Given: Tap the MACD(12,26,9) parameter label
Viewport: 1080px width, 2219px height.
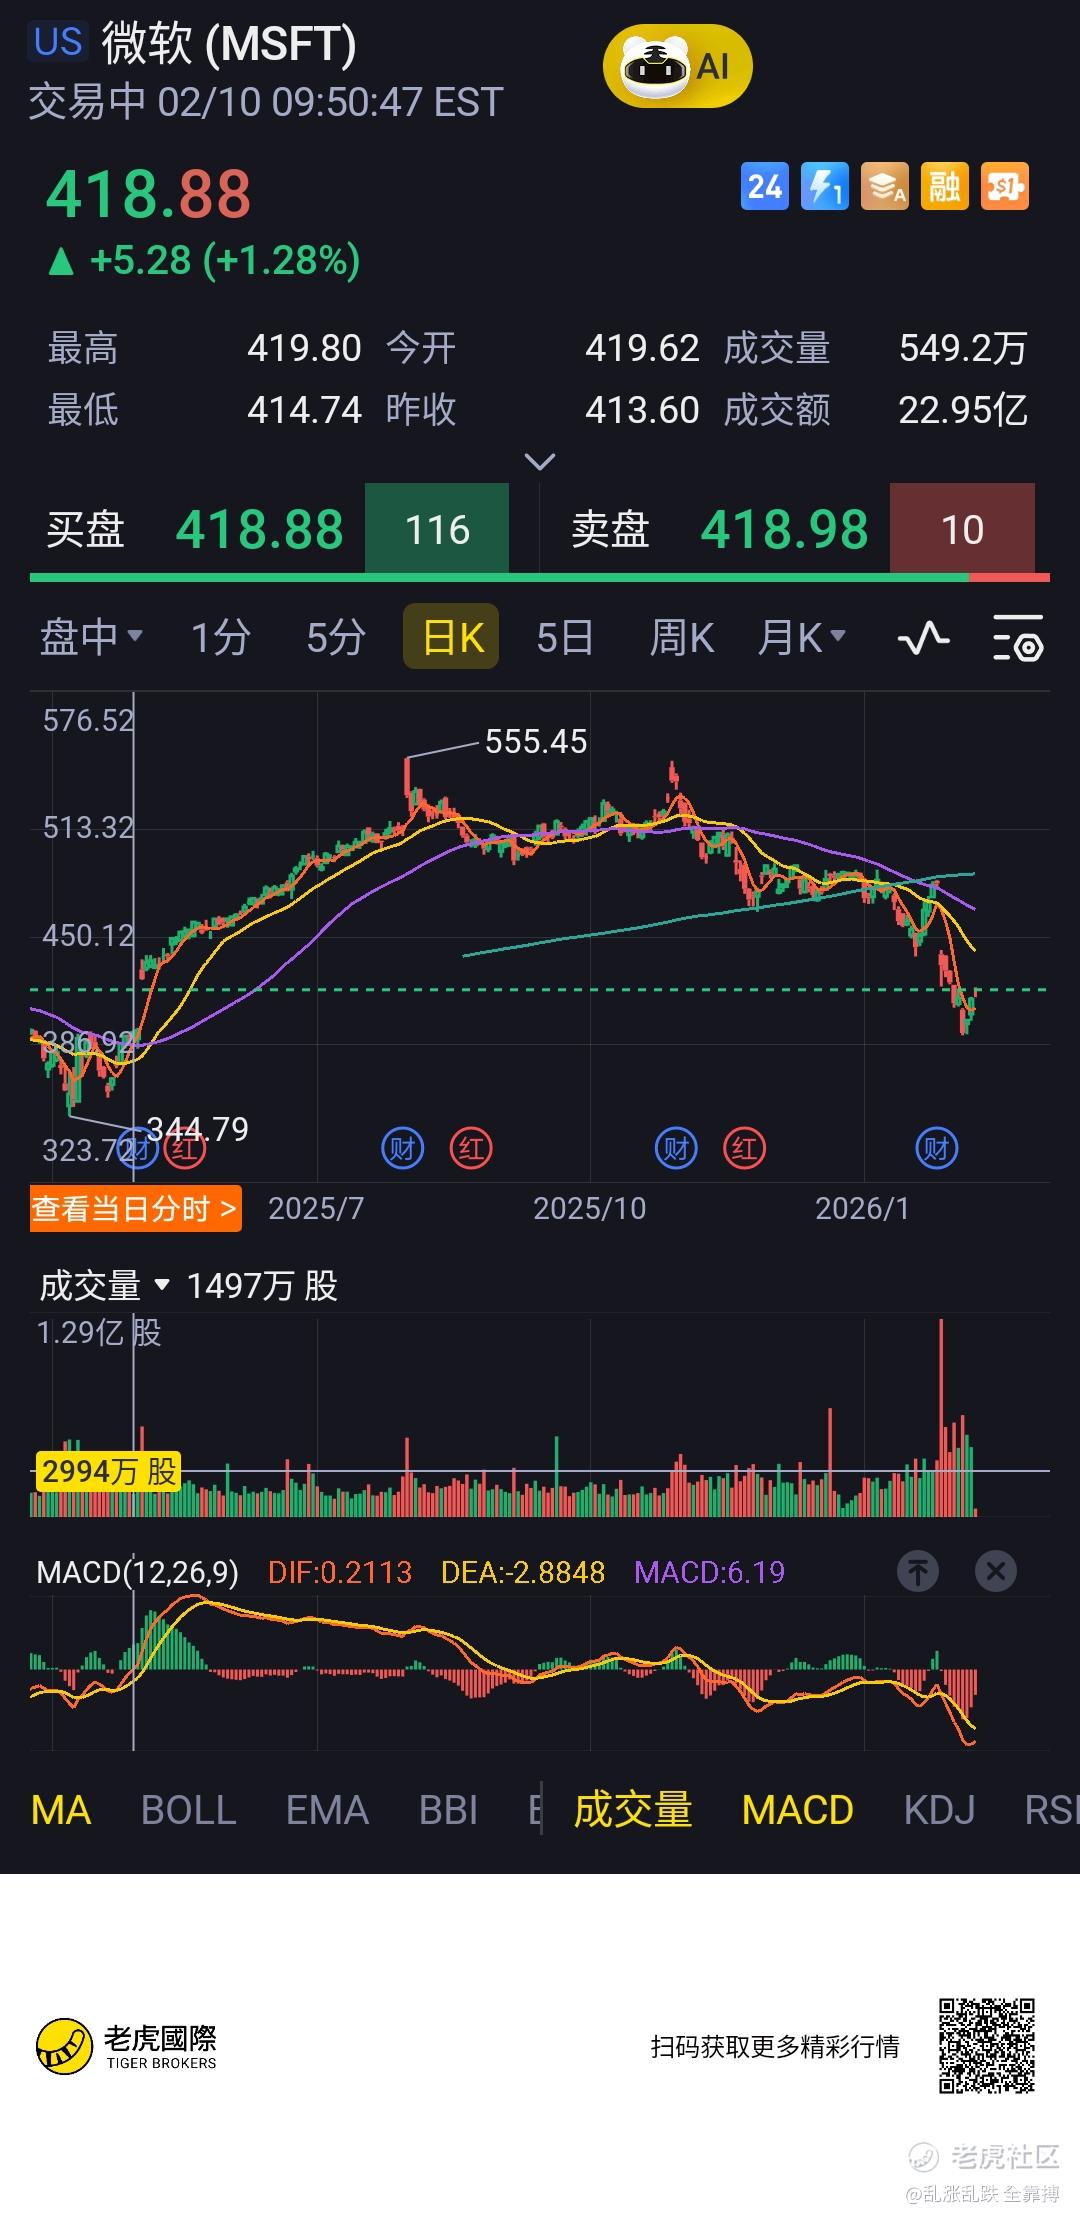Looking at the screenshot, I should point(137,1573).
